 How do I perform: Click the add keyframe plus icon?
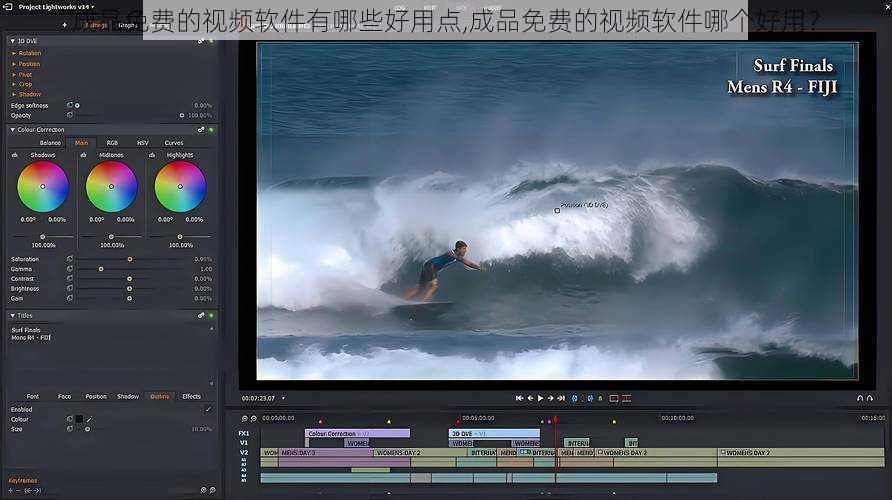click(x=10, y=490)
